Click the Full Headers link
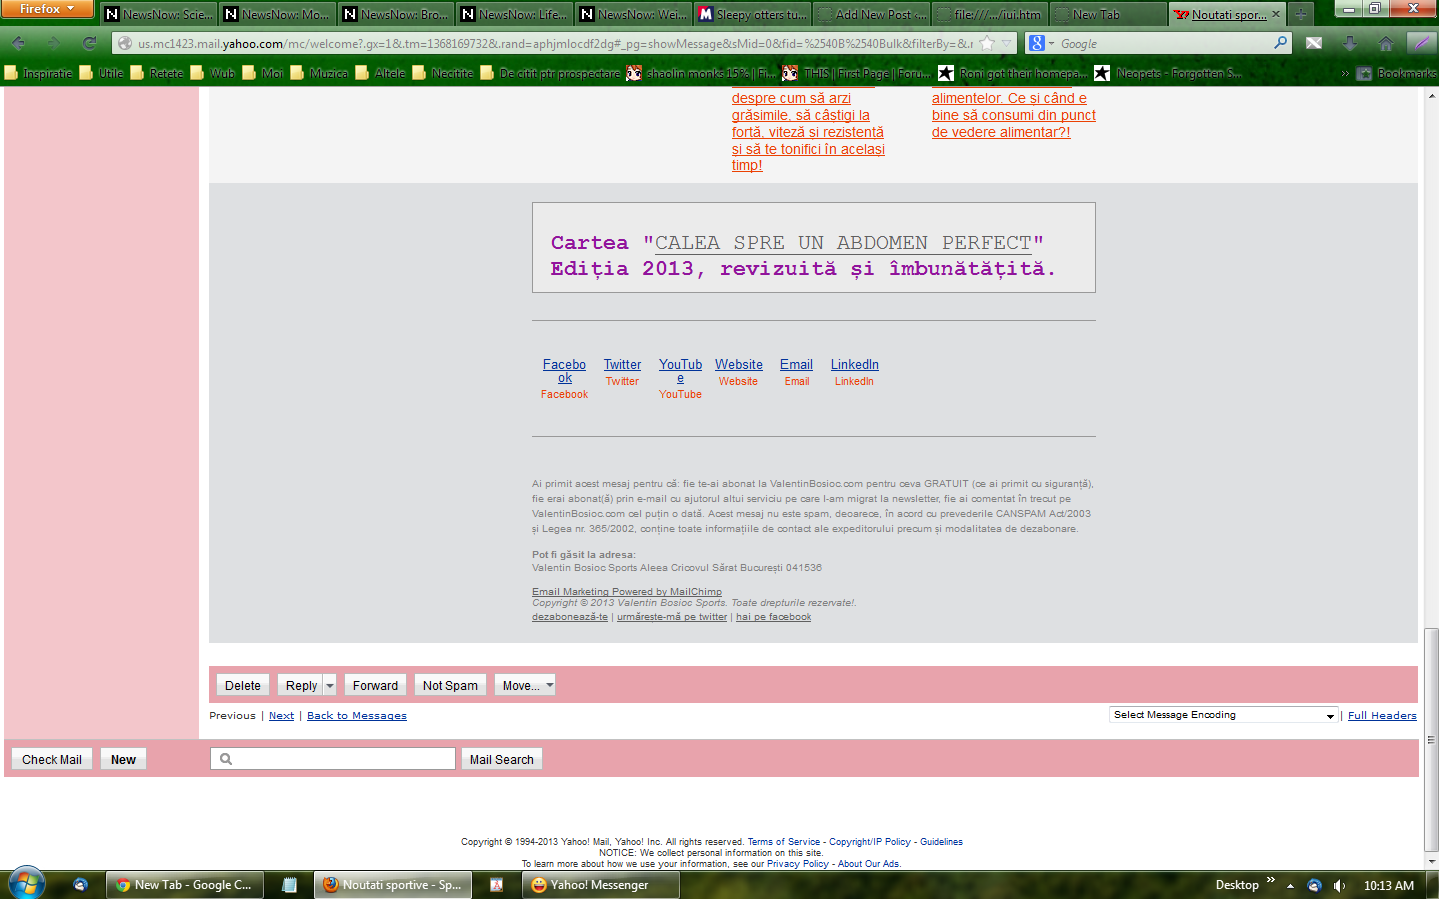This screenshot has width=1439, height=899. (x=1381, y=716)
